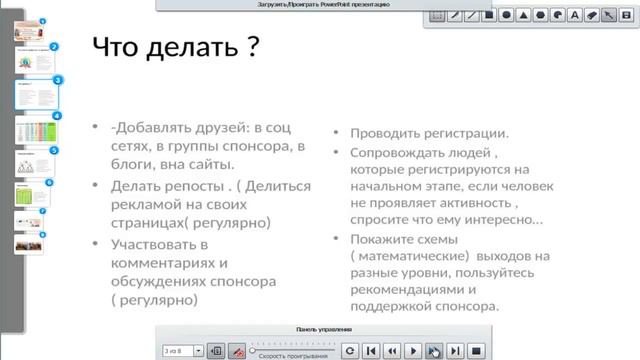The image size is (640, 360).
Task: Choose the straight line tool
Action: click(x=472, y=16)
